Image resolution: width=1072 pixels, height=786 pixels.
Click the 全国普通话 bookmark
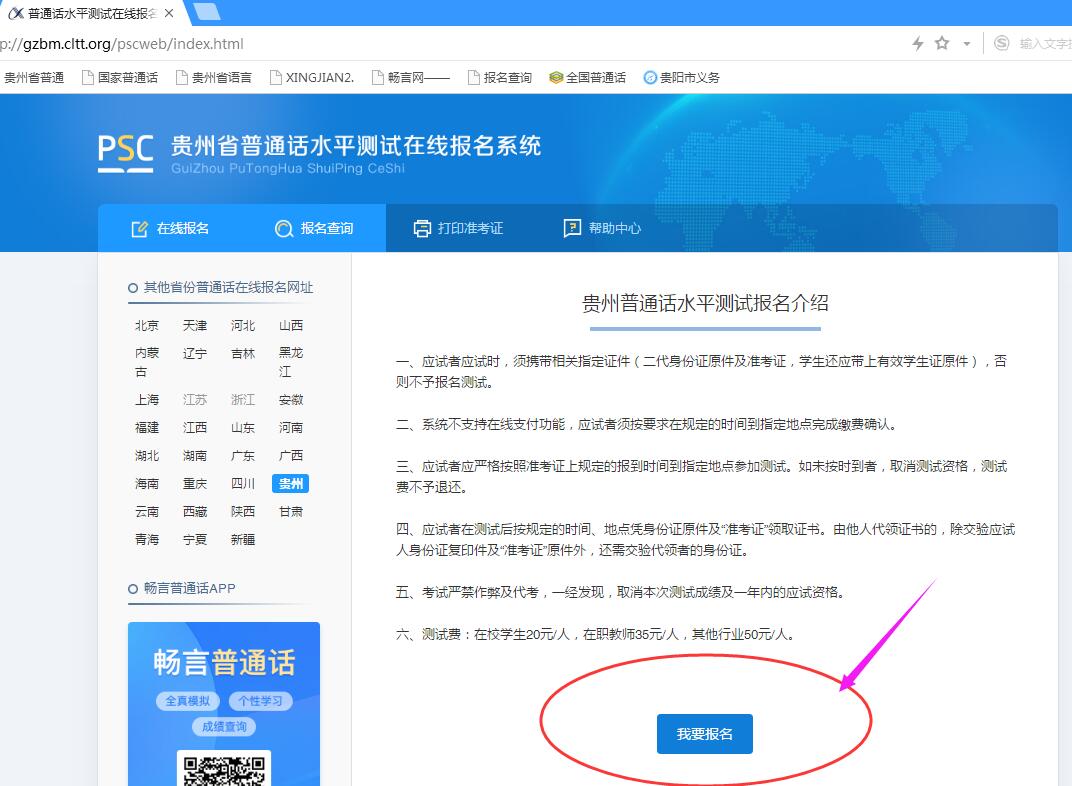tap(587, 77)
